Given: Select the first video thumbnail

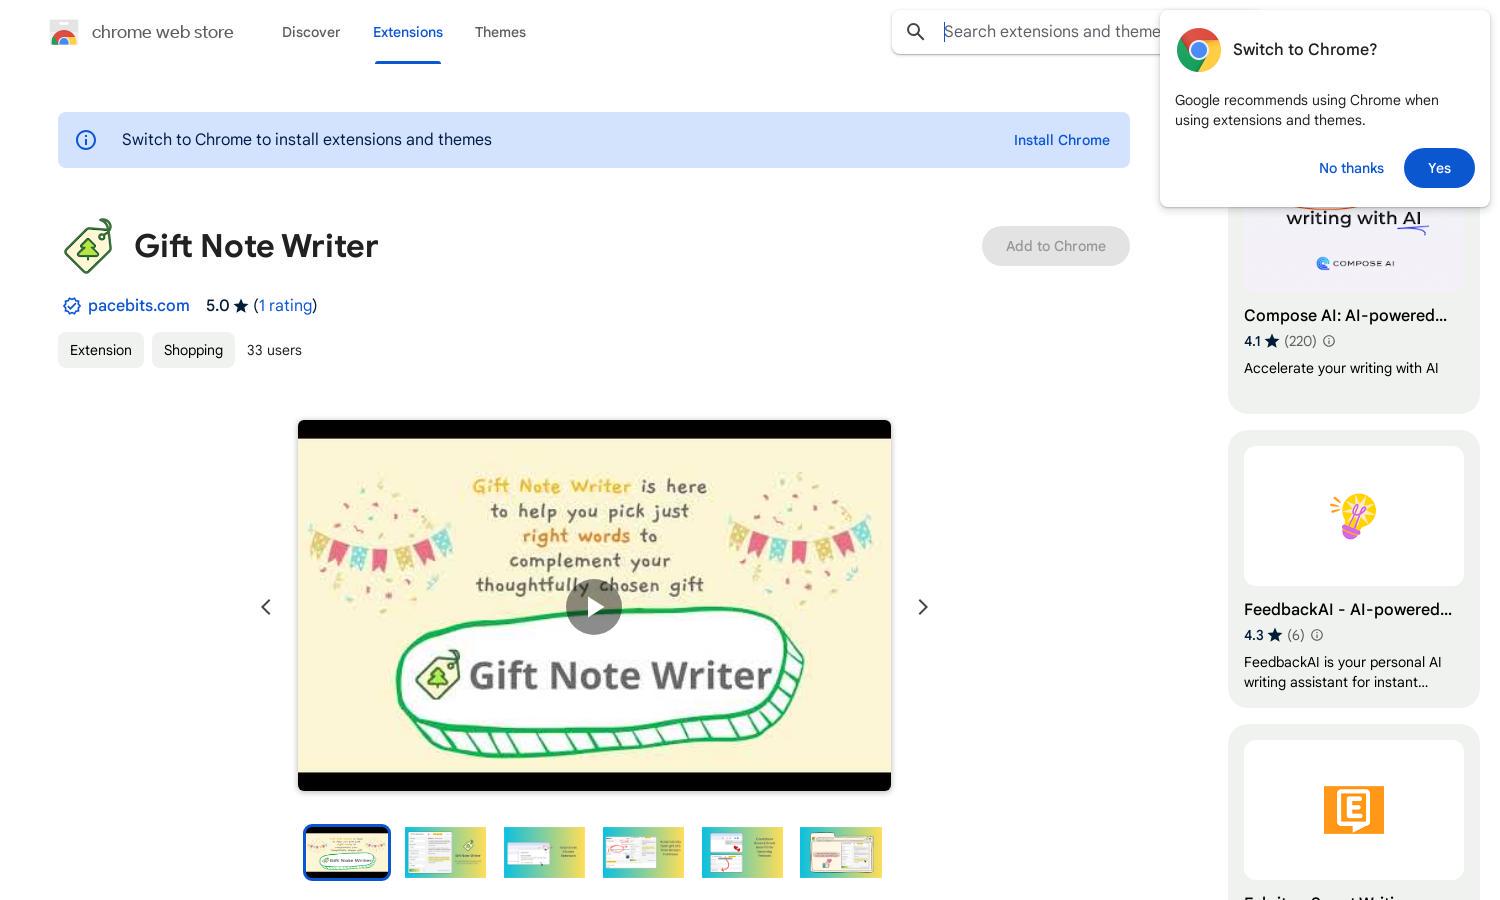Looking at the screenshot, I should click(347, 853).
